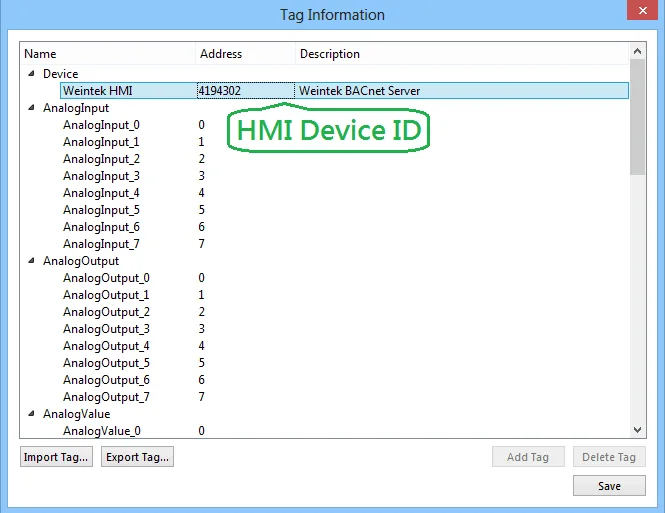Select AnalogInput_2 tag
This screenshot has width=665, height=513.
(101, 159)
